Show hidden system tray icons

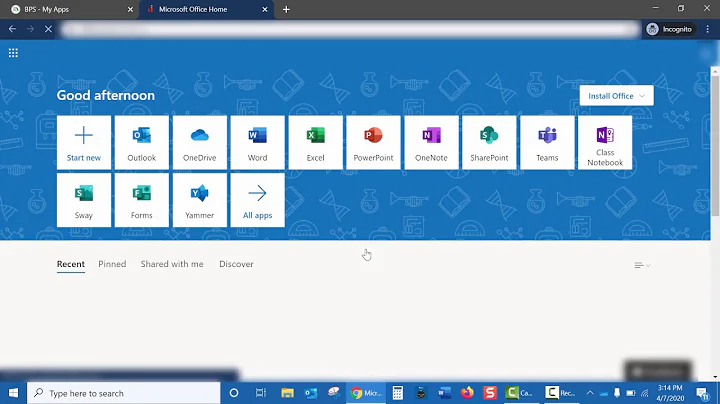(590, 393)
